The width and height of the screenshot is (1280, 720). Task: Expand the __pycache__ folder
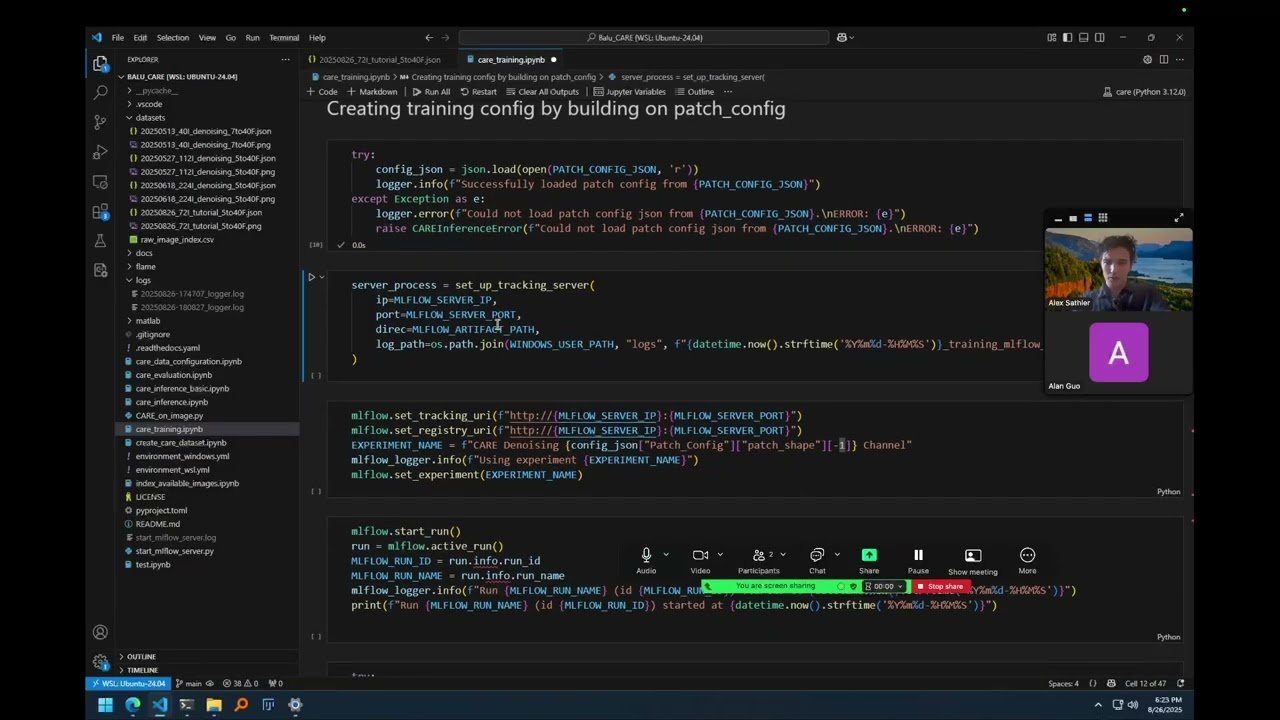coord(157,90)
